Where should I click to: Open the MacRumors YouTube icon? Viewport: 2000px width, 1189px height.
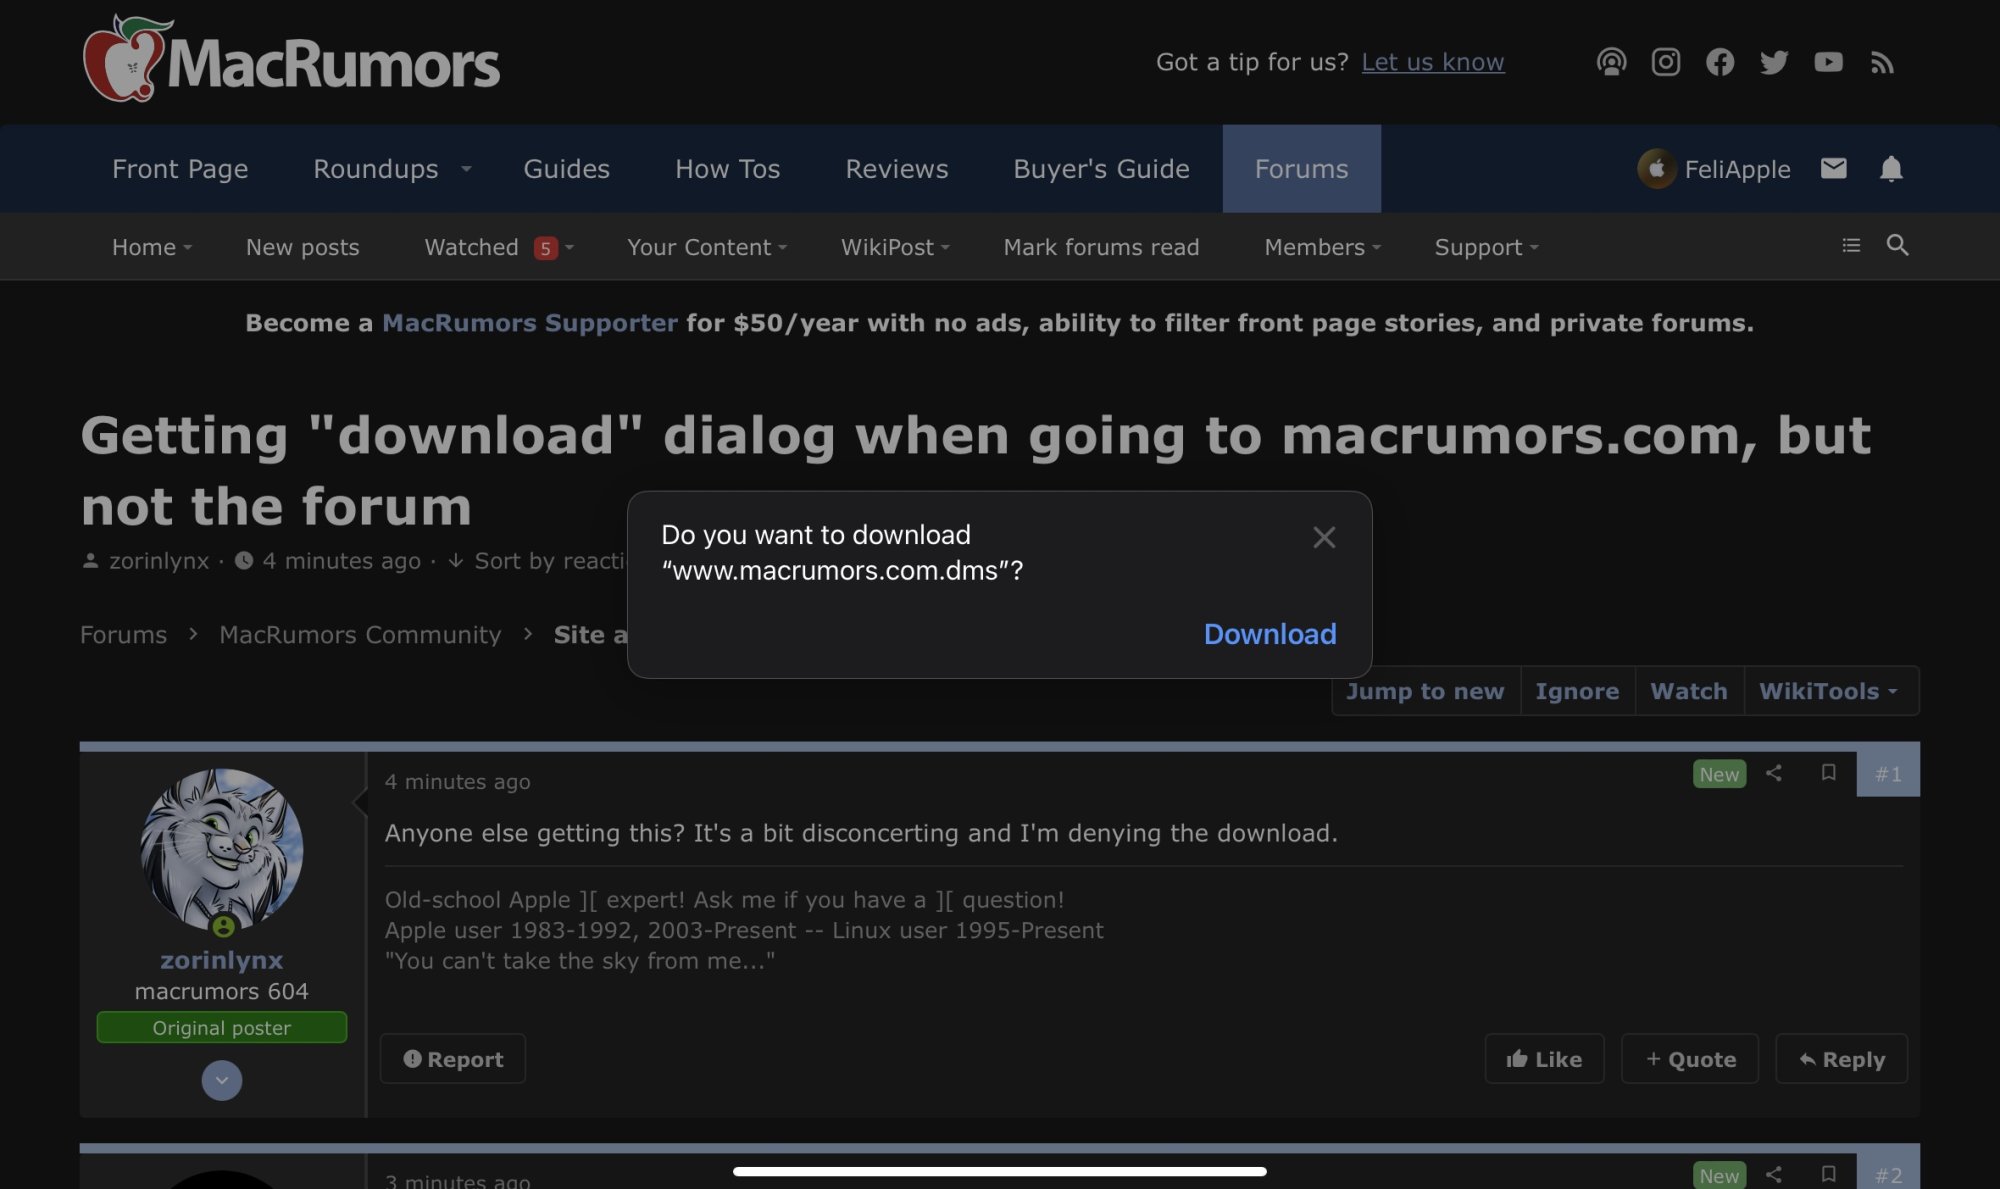1828,62
